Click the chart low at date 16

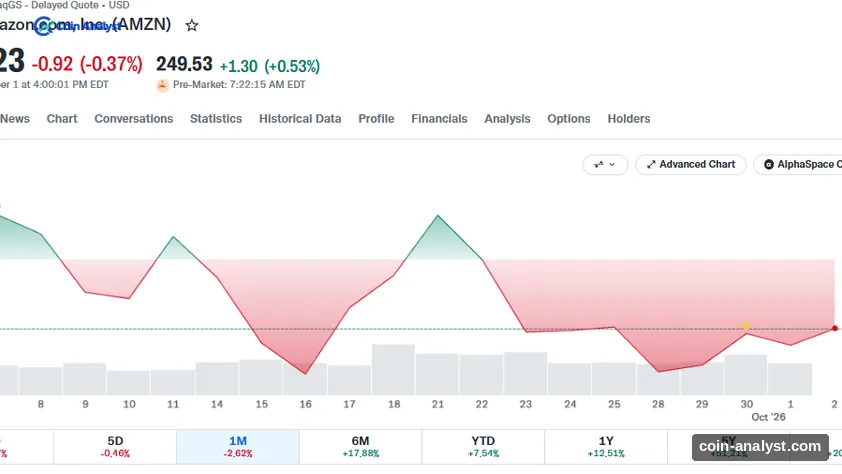tap(306, 374)
